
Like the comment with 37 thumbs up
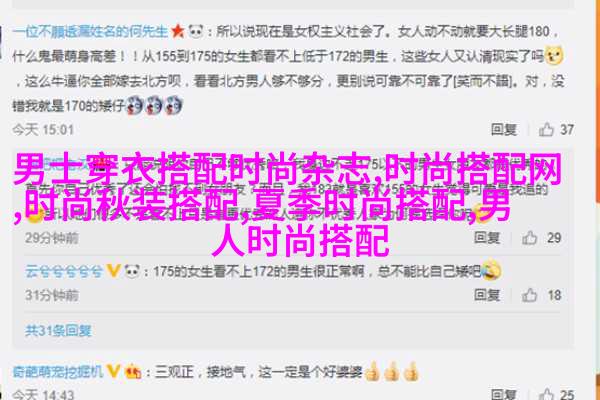click(x=546, y=130)
